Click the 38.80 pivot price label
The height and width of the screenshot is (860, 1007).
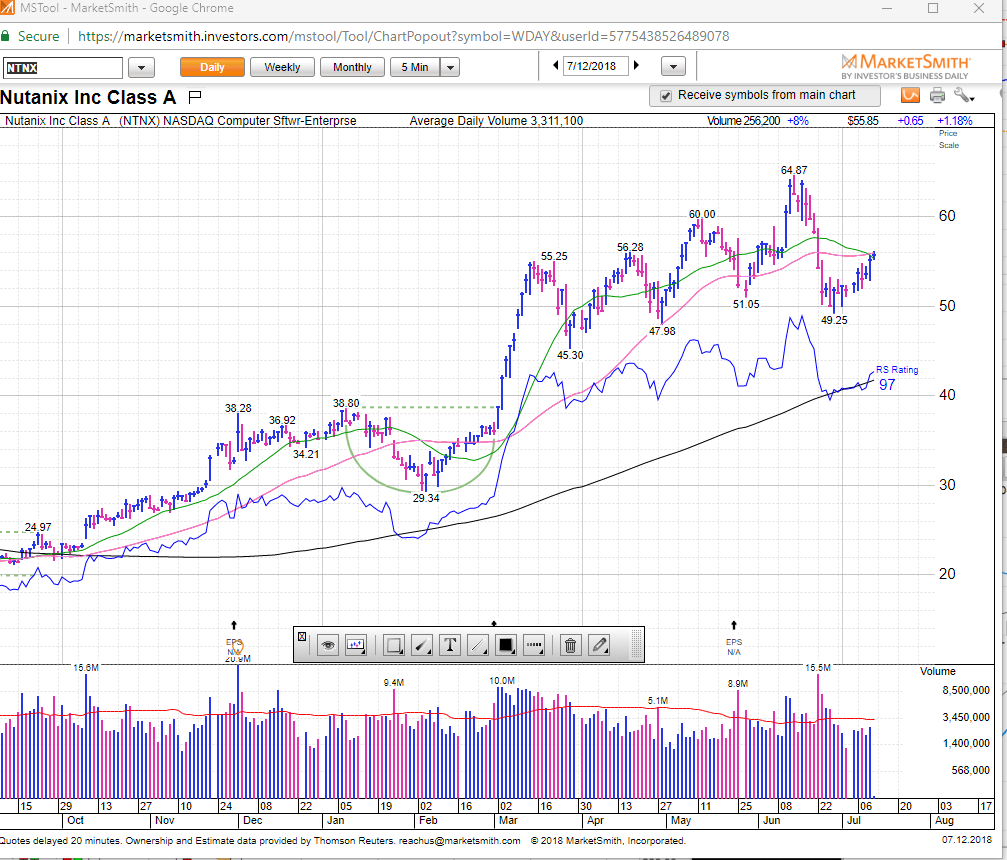coord(346,403)
